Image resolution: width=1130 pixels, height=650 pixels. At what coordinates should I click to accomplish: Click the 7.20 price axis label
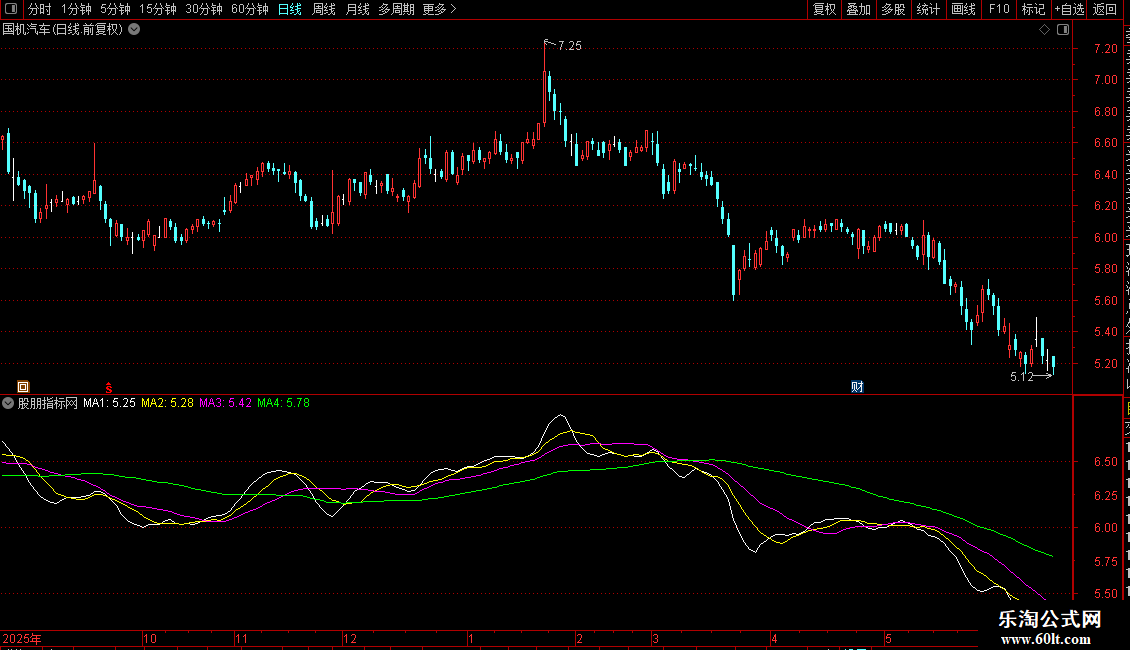[1105, 49]
